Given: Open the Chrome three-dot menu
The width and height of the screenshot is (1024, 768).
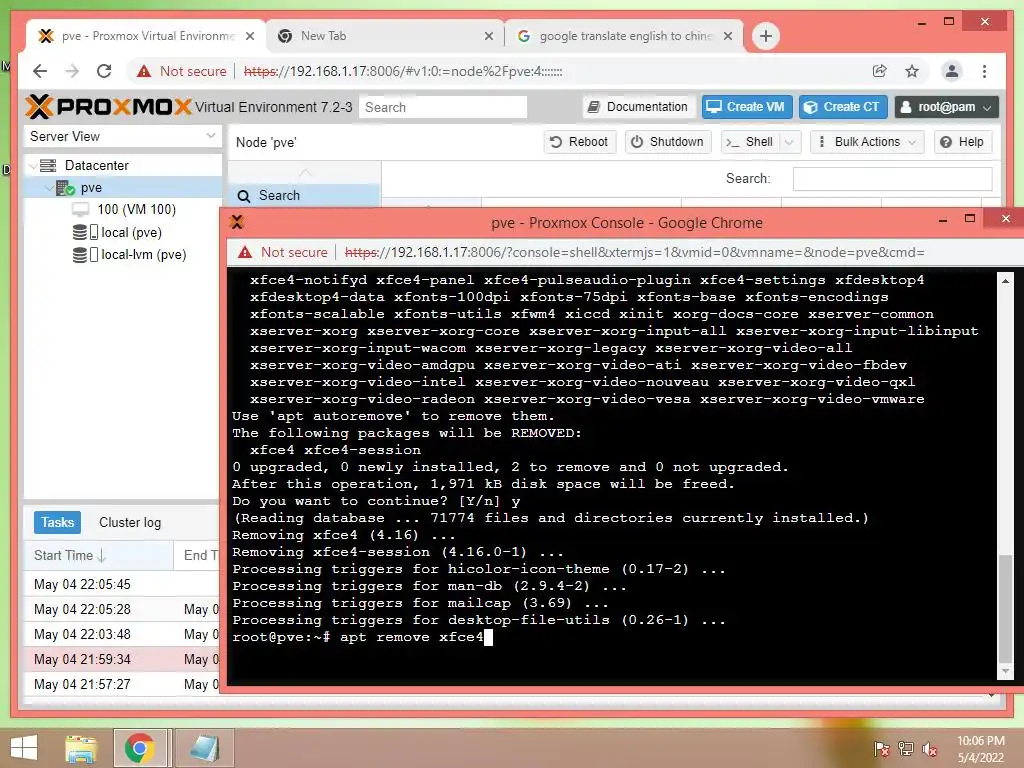Looking at the screenshot, I should [x=984, y=71].
